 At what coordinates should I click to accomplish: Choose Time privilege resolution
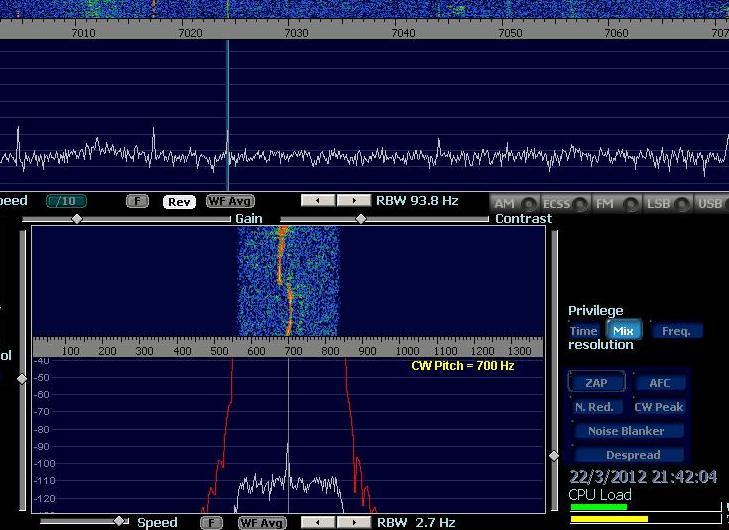[x=584, y=331]
